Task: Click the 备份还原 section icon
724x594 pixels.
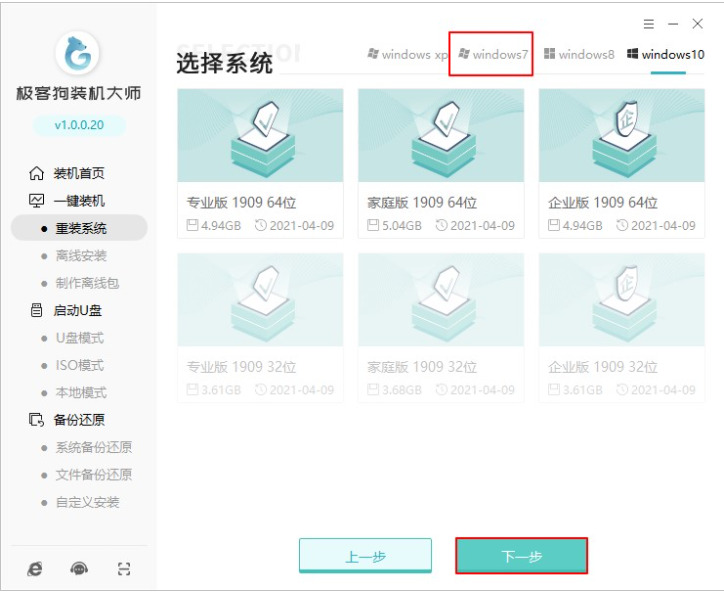Action: point(36,420)
